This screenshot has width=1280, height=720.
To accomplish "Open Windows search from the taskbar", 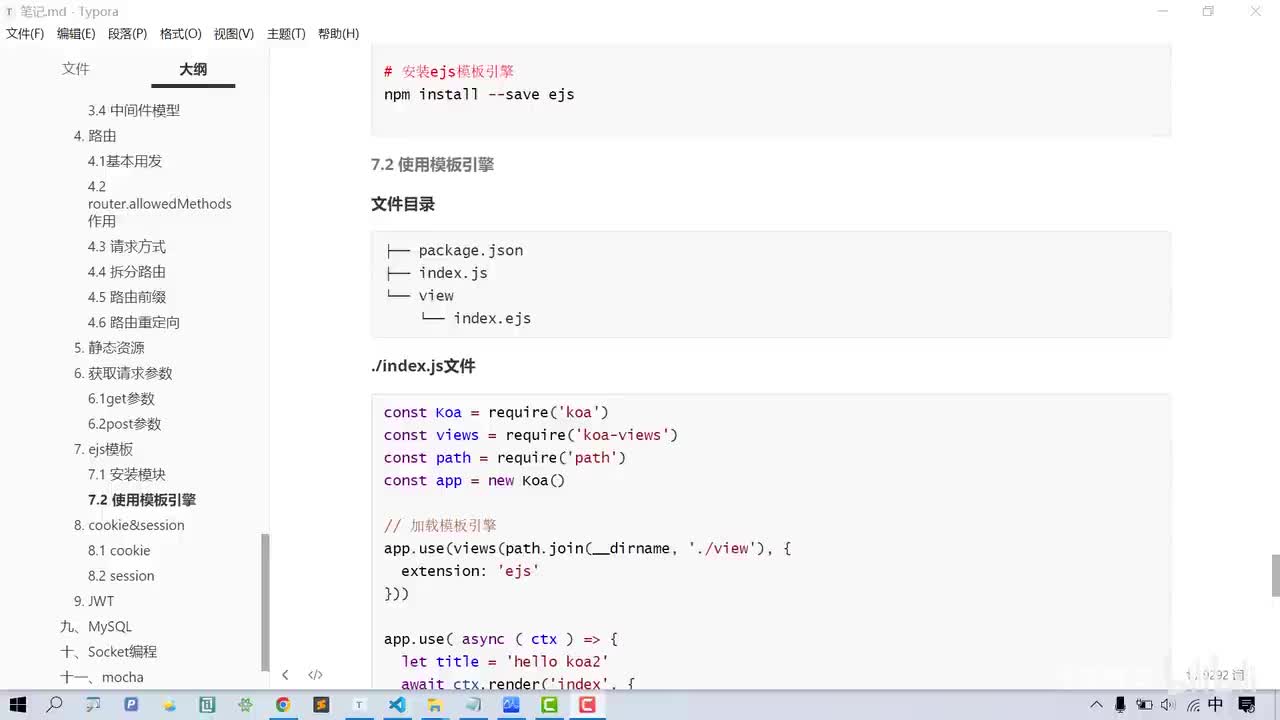I will pyautogui.click(x=55, y=705).
